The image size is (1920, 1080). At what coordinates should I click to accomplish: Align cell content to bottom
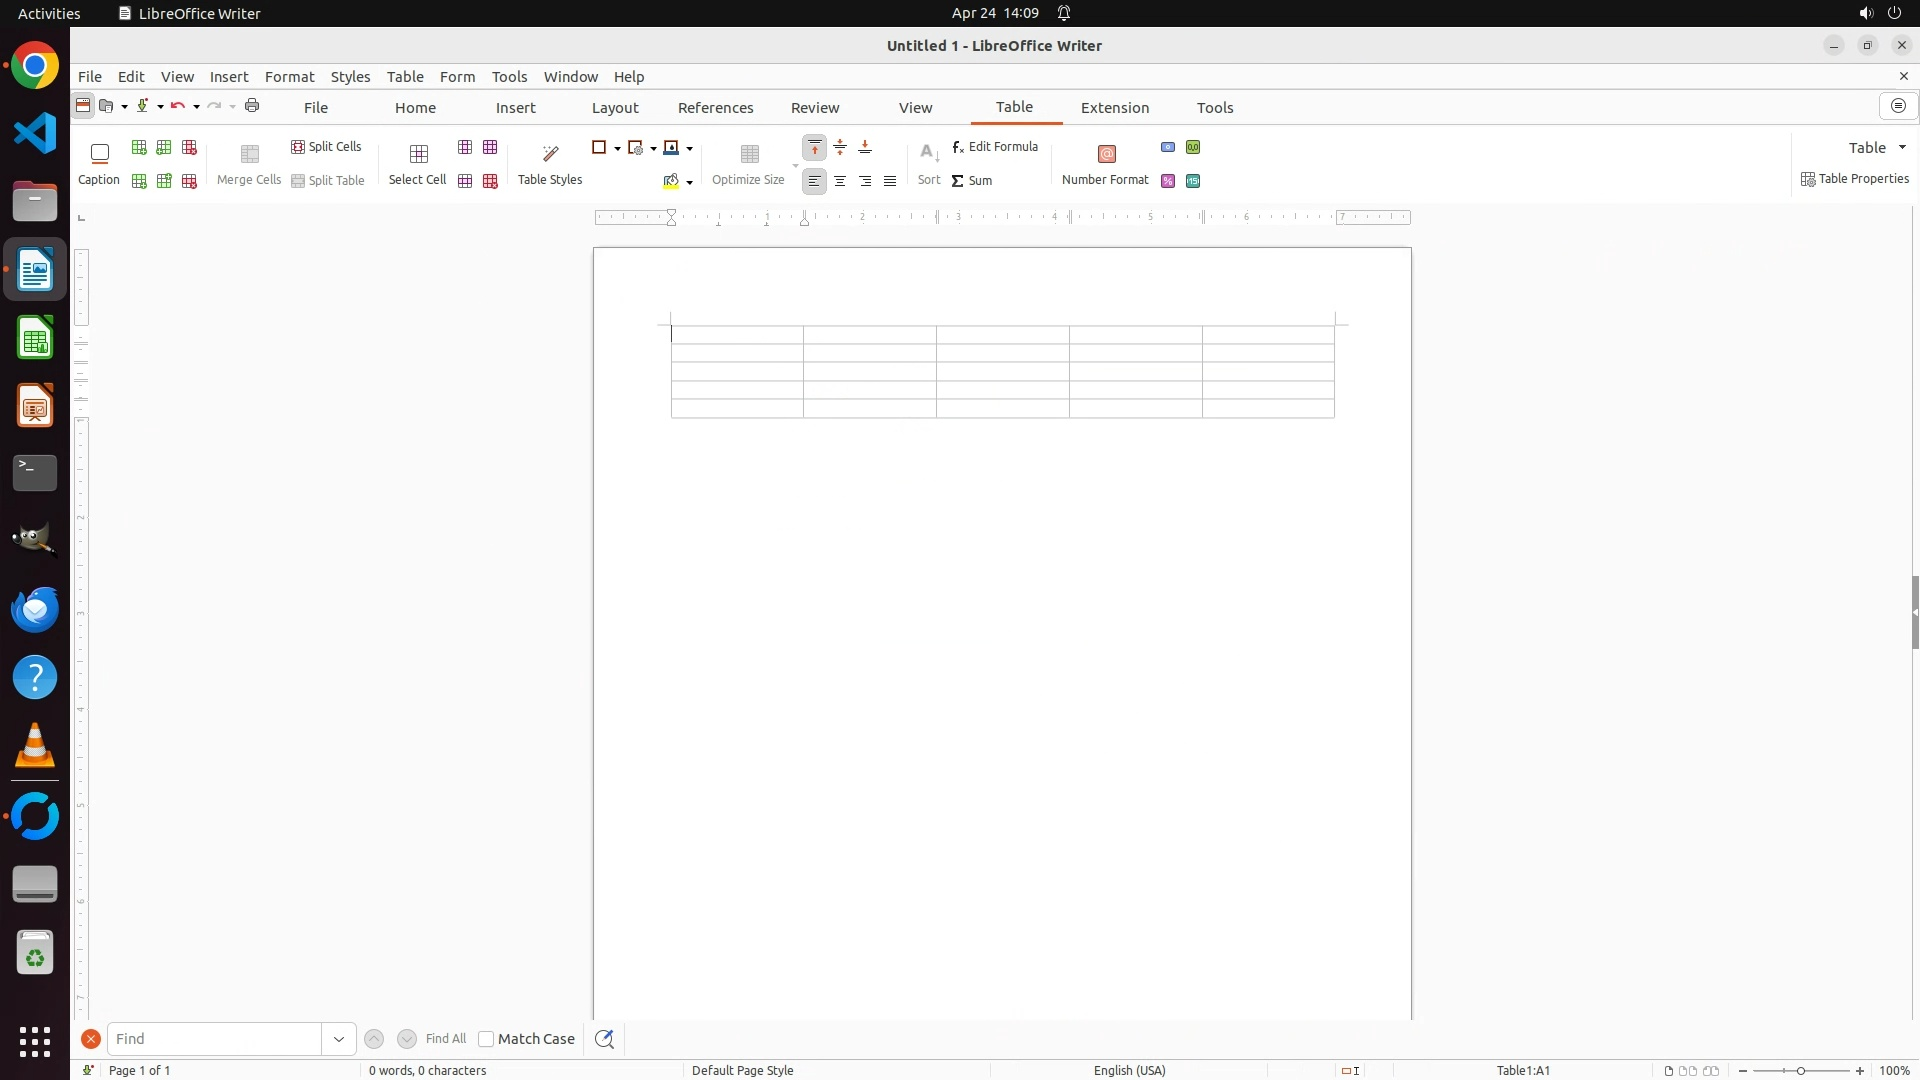[x=865, y=148]
